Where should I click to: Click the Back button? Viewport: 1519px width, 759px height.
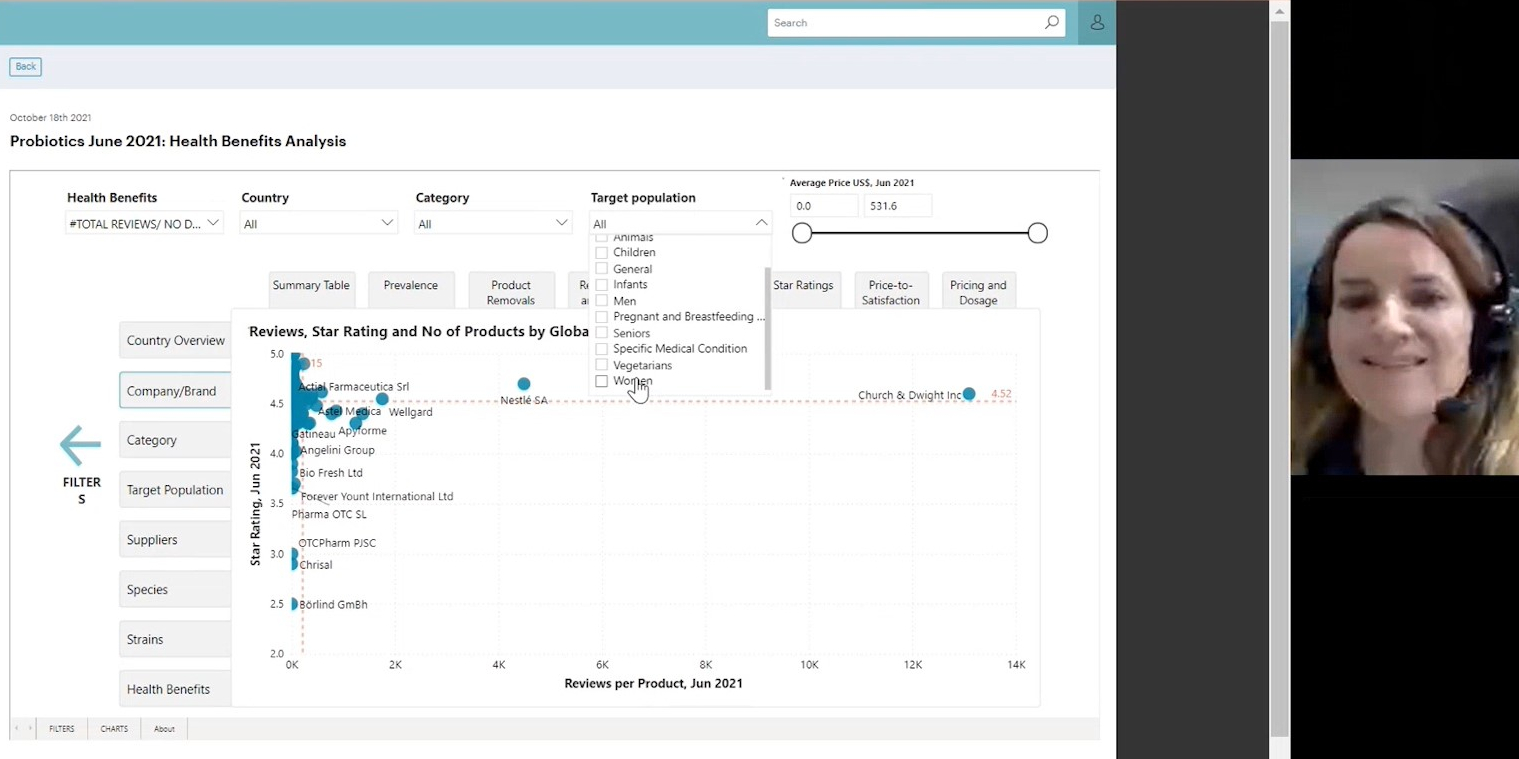(x=26, y=67)
